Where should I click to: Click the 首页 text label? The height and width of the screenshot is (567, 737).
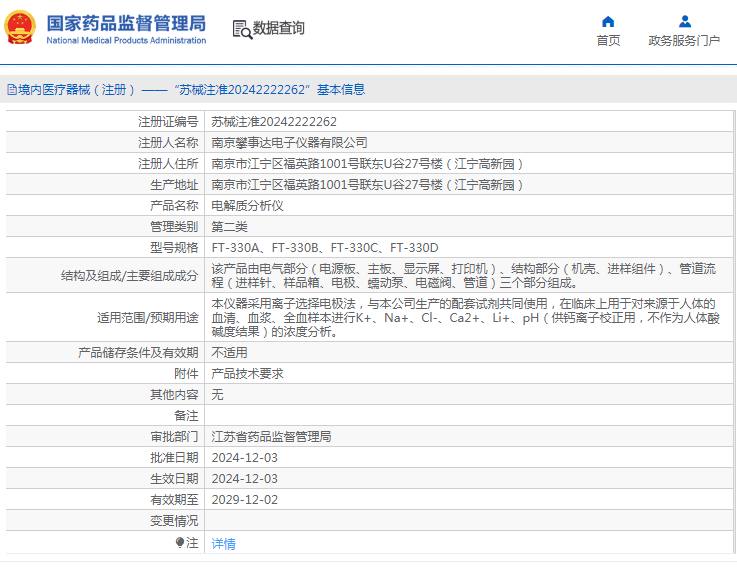608,40
